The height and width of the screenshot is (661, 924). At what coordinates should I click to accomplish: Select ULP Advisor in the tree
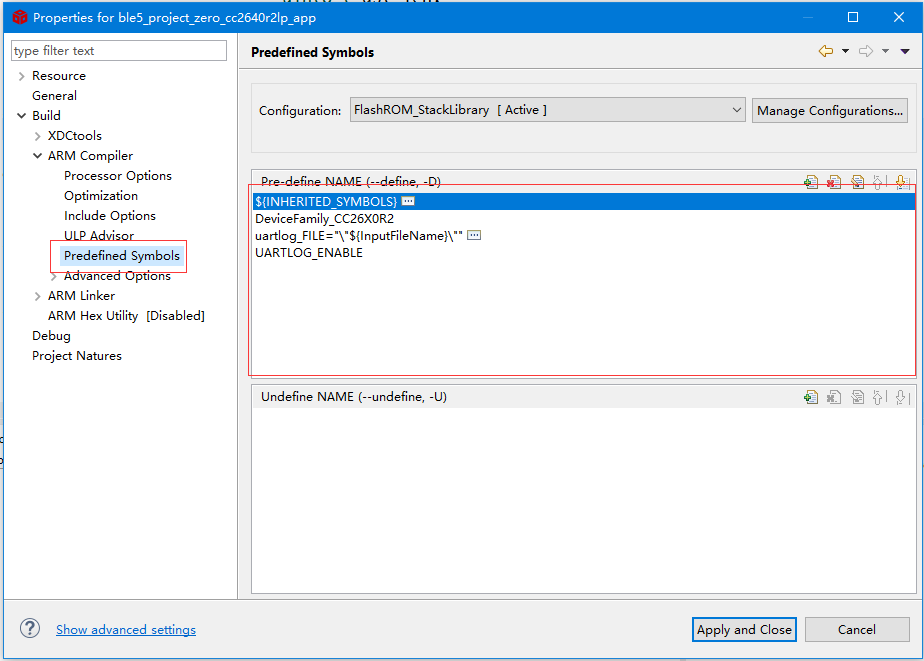point(99,236)
